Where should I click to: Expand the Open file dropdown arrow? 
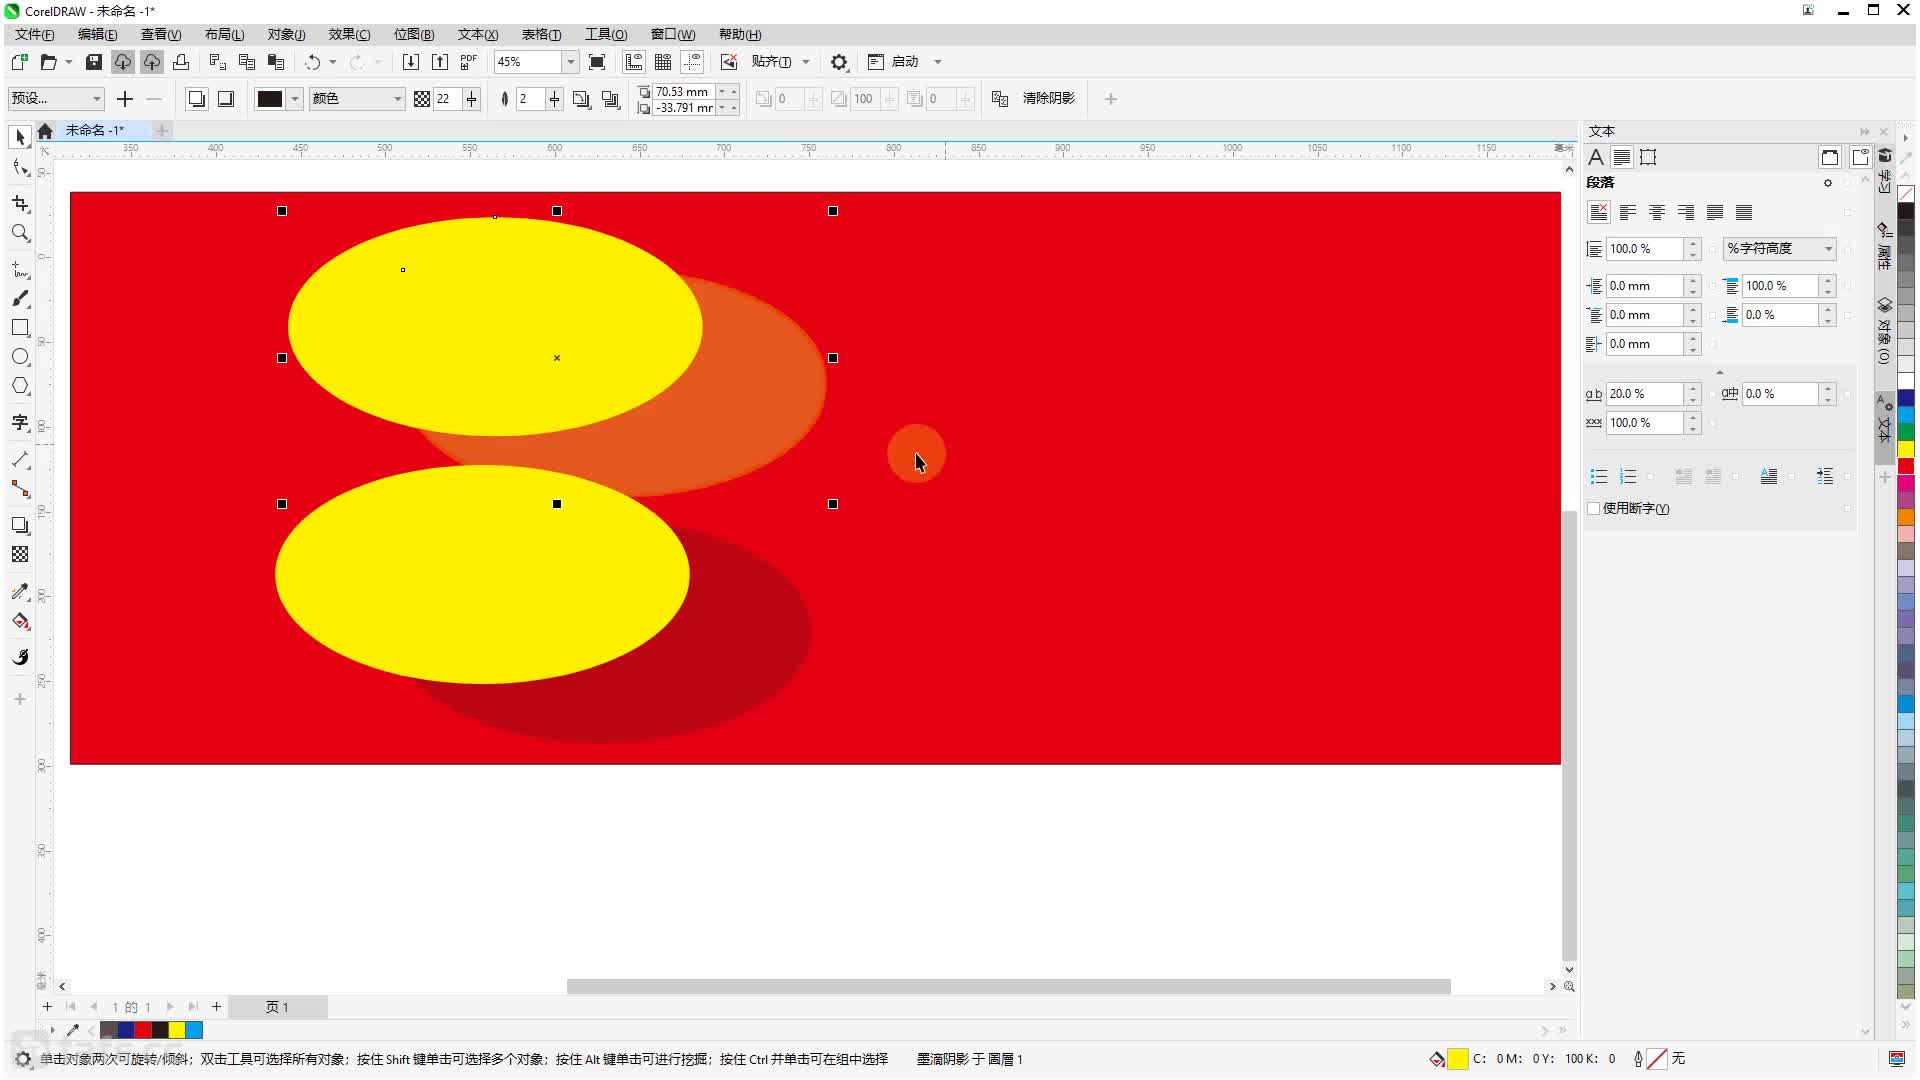(x=68, y=62)
